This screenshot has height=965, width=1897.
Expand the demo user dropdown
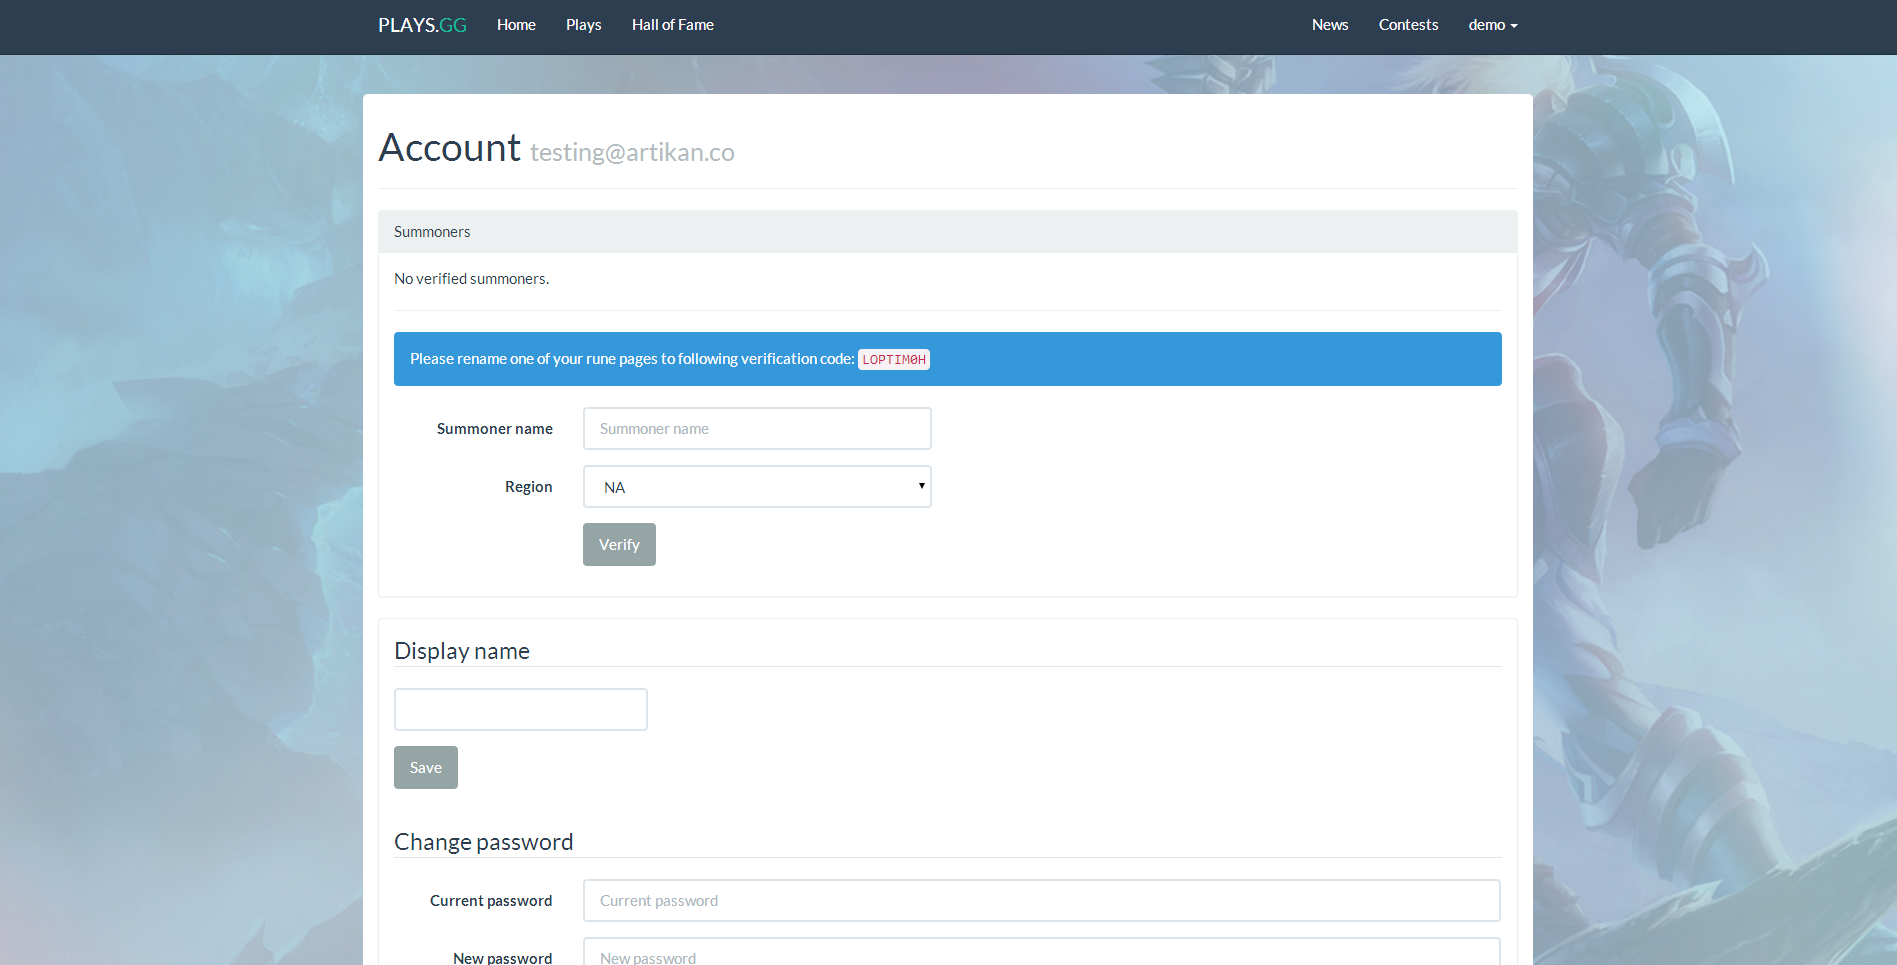[x=1493, y=25]
